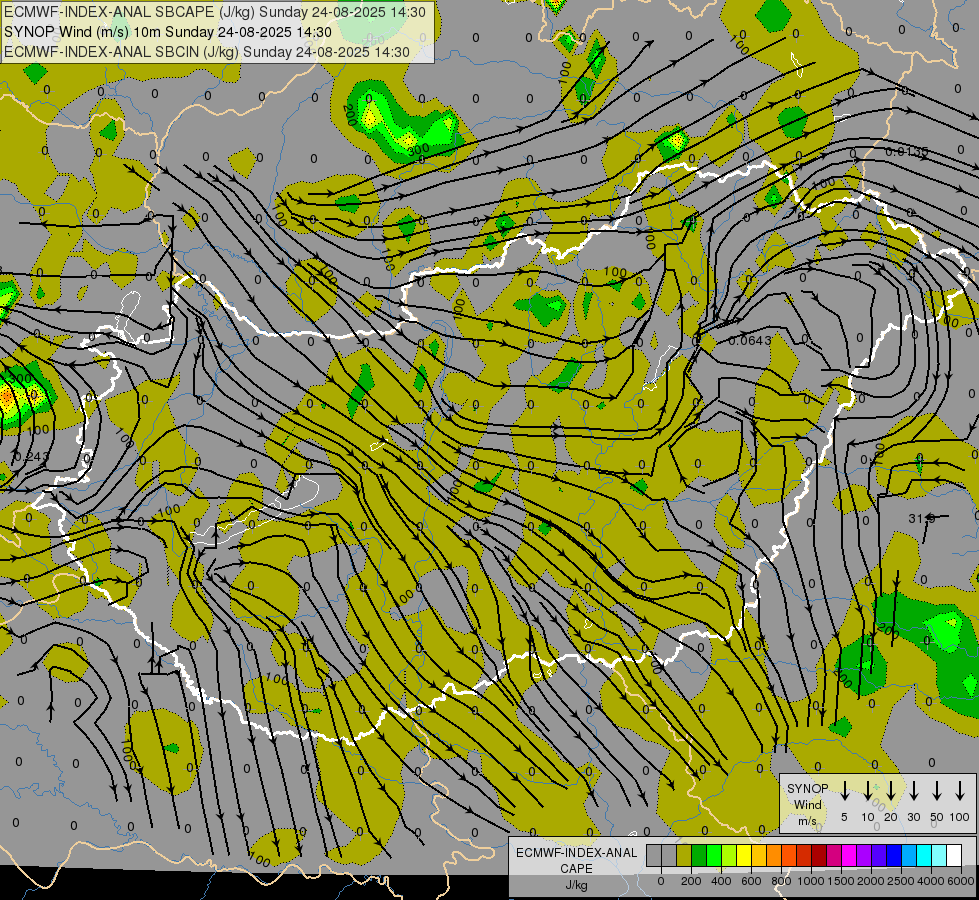Click the '31.9' value on the map

pos(922,518)
